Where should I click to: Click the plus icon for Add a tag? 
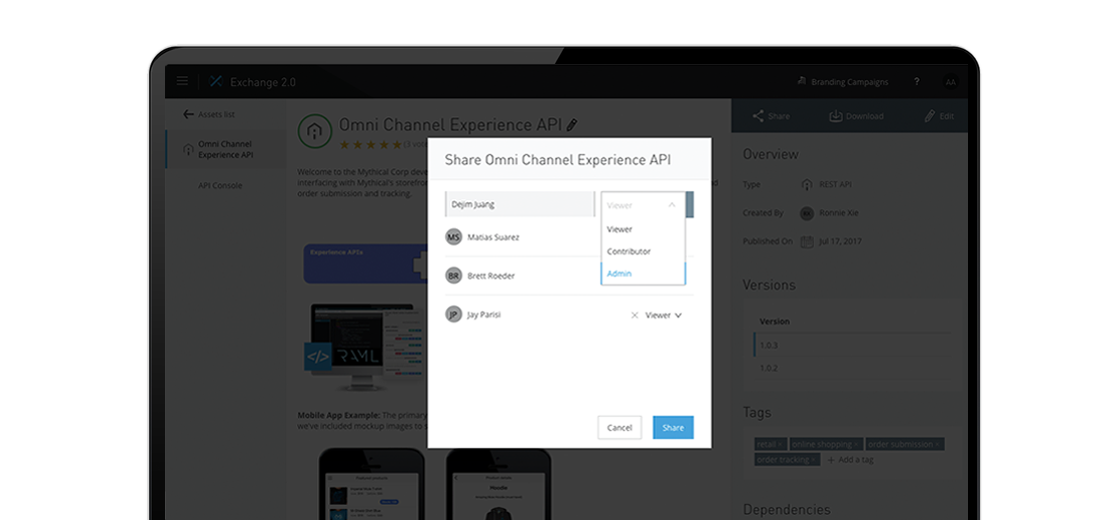[831, 460]
